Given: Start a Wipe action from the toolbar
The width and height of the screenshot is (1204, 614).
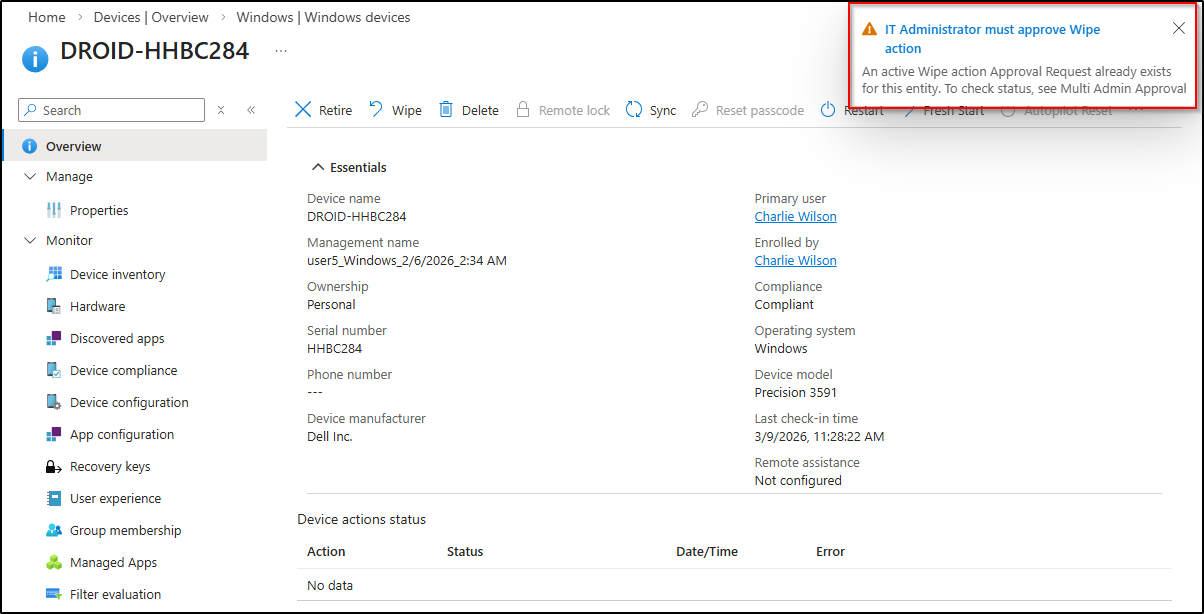Looking at the screenshot, I should (394, 110).
